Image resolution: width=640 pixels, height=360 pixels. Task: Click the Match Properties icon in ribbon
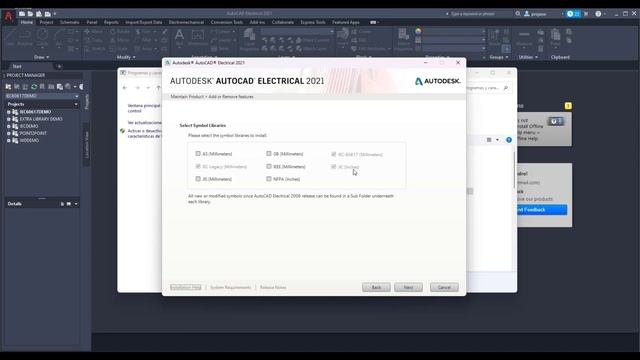(x=404, y=40)
